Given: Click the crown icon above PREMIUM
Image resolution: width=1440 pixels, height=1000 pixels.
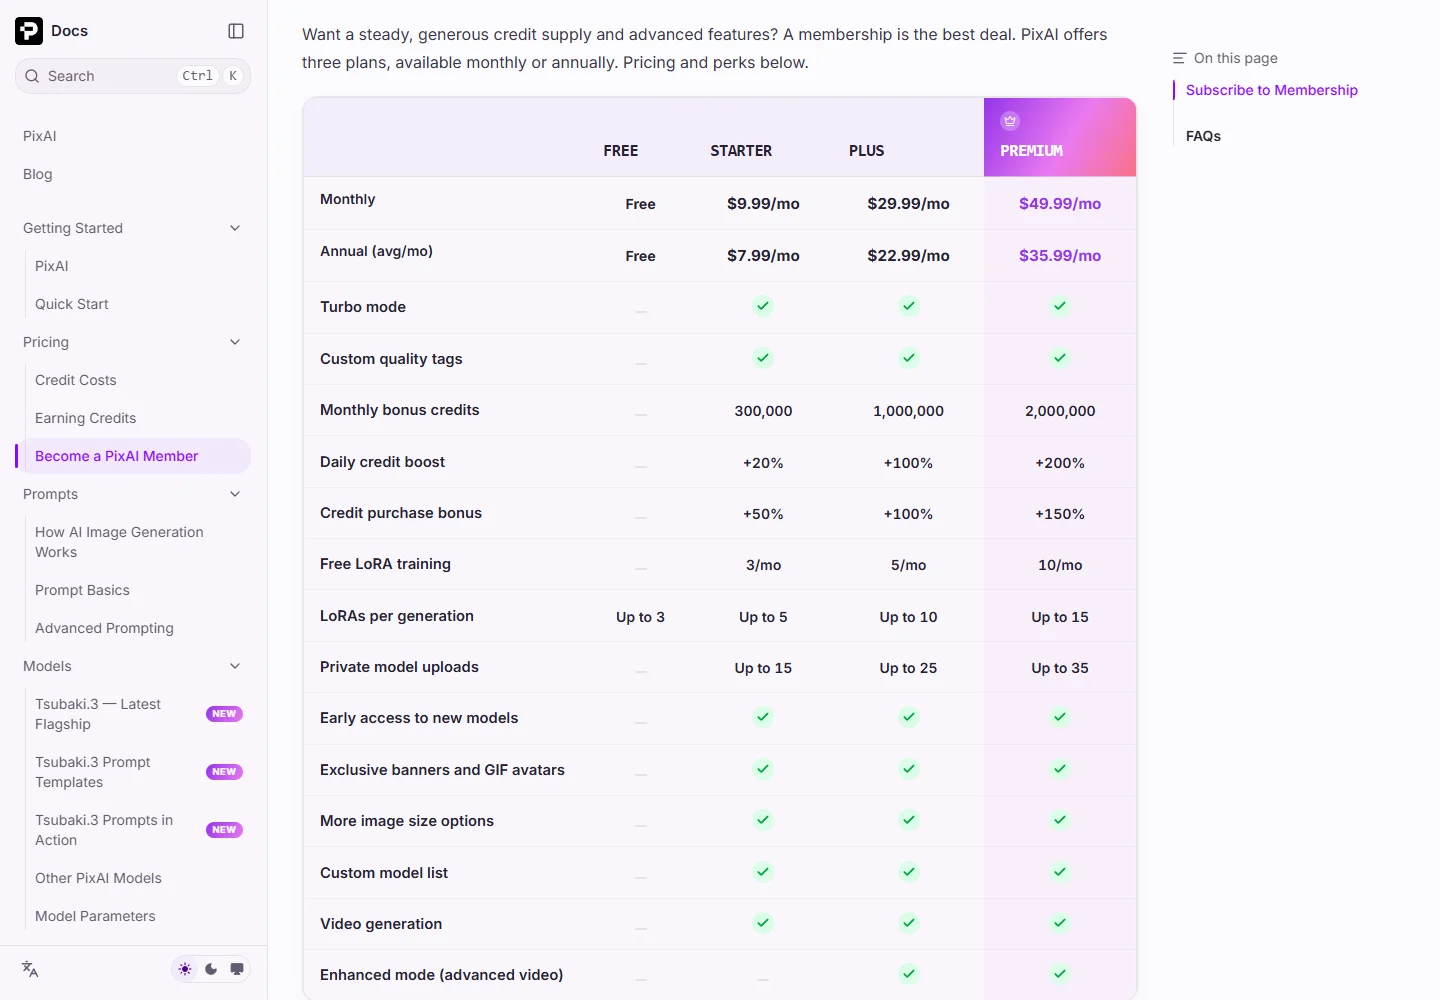Looking at the screenshot, I should pos(1010,121).
